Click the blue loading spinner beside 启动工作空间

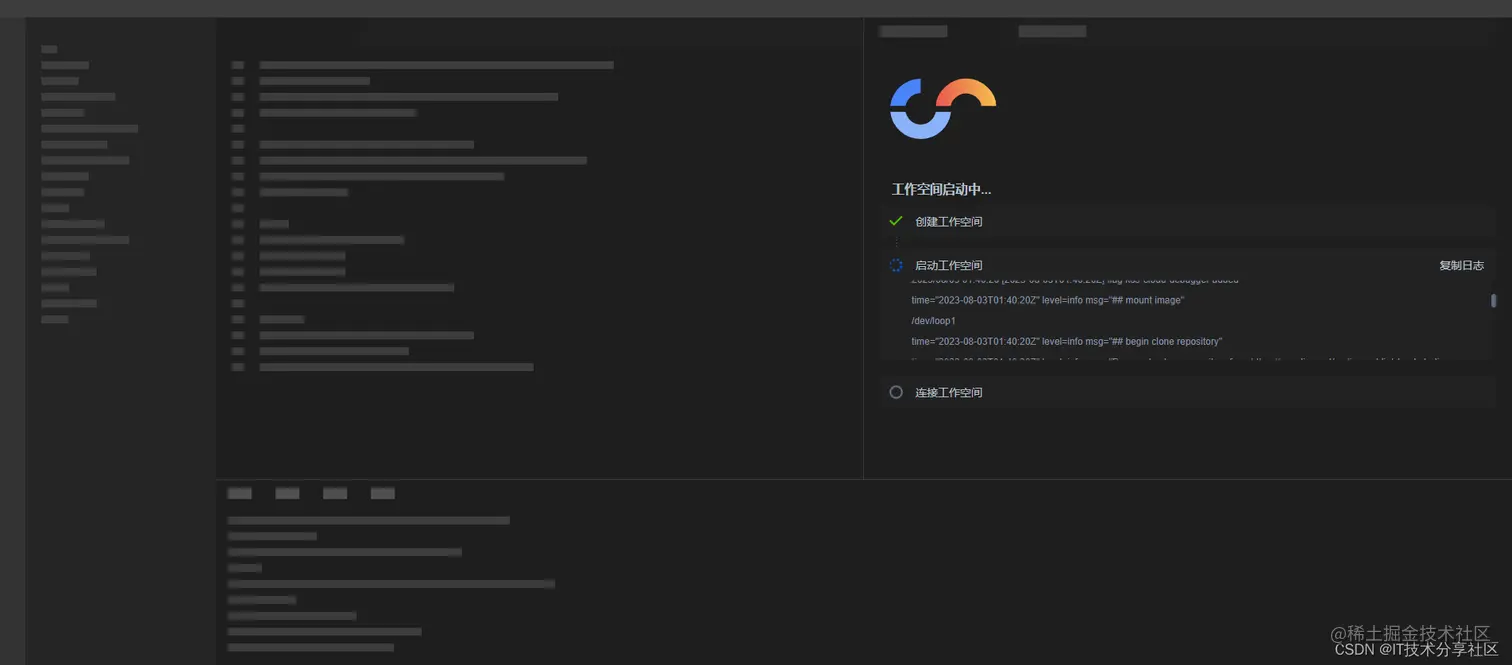coord(896,265)
